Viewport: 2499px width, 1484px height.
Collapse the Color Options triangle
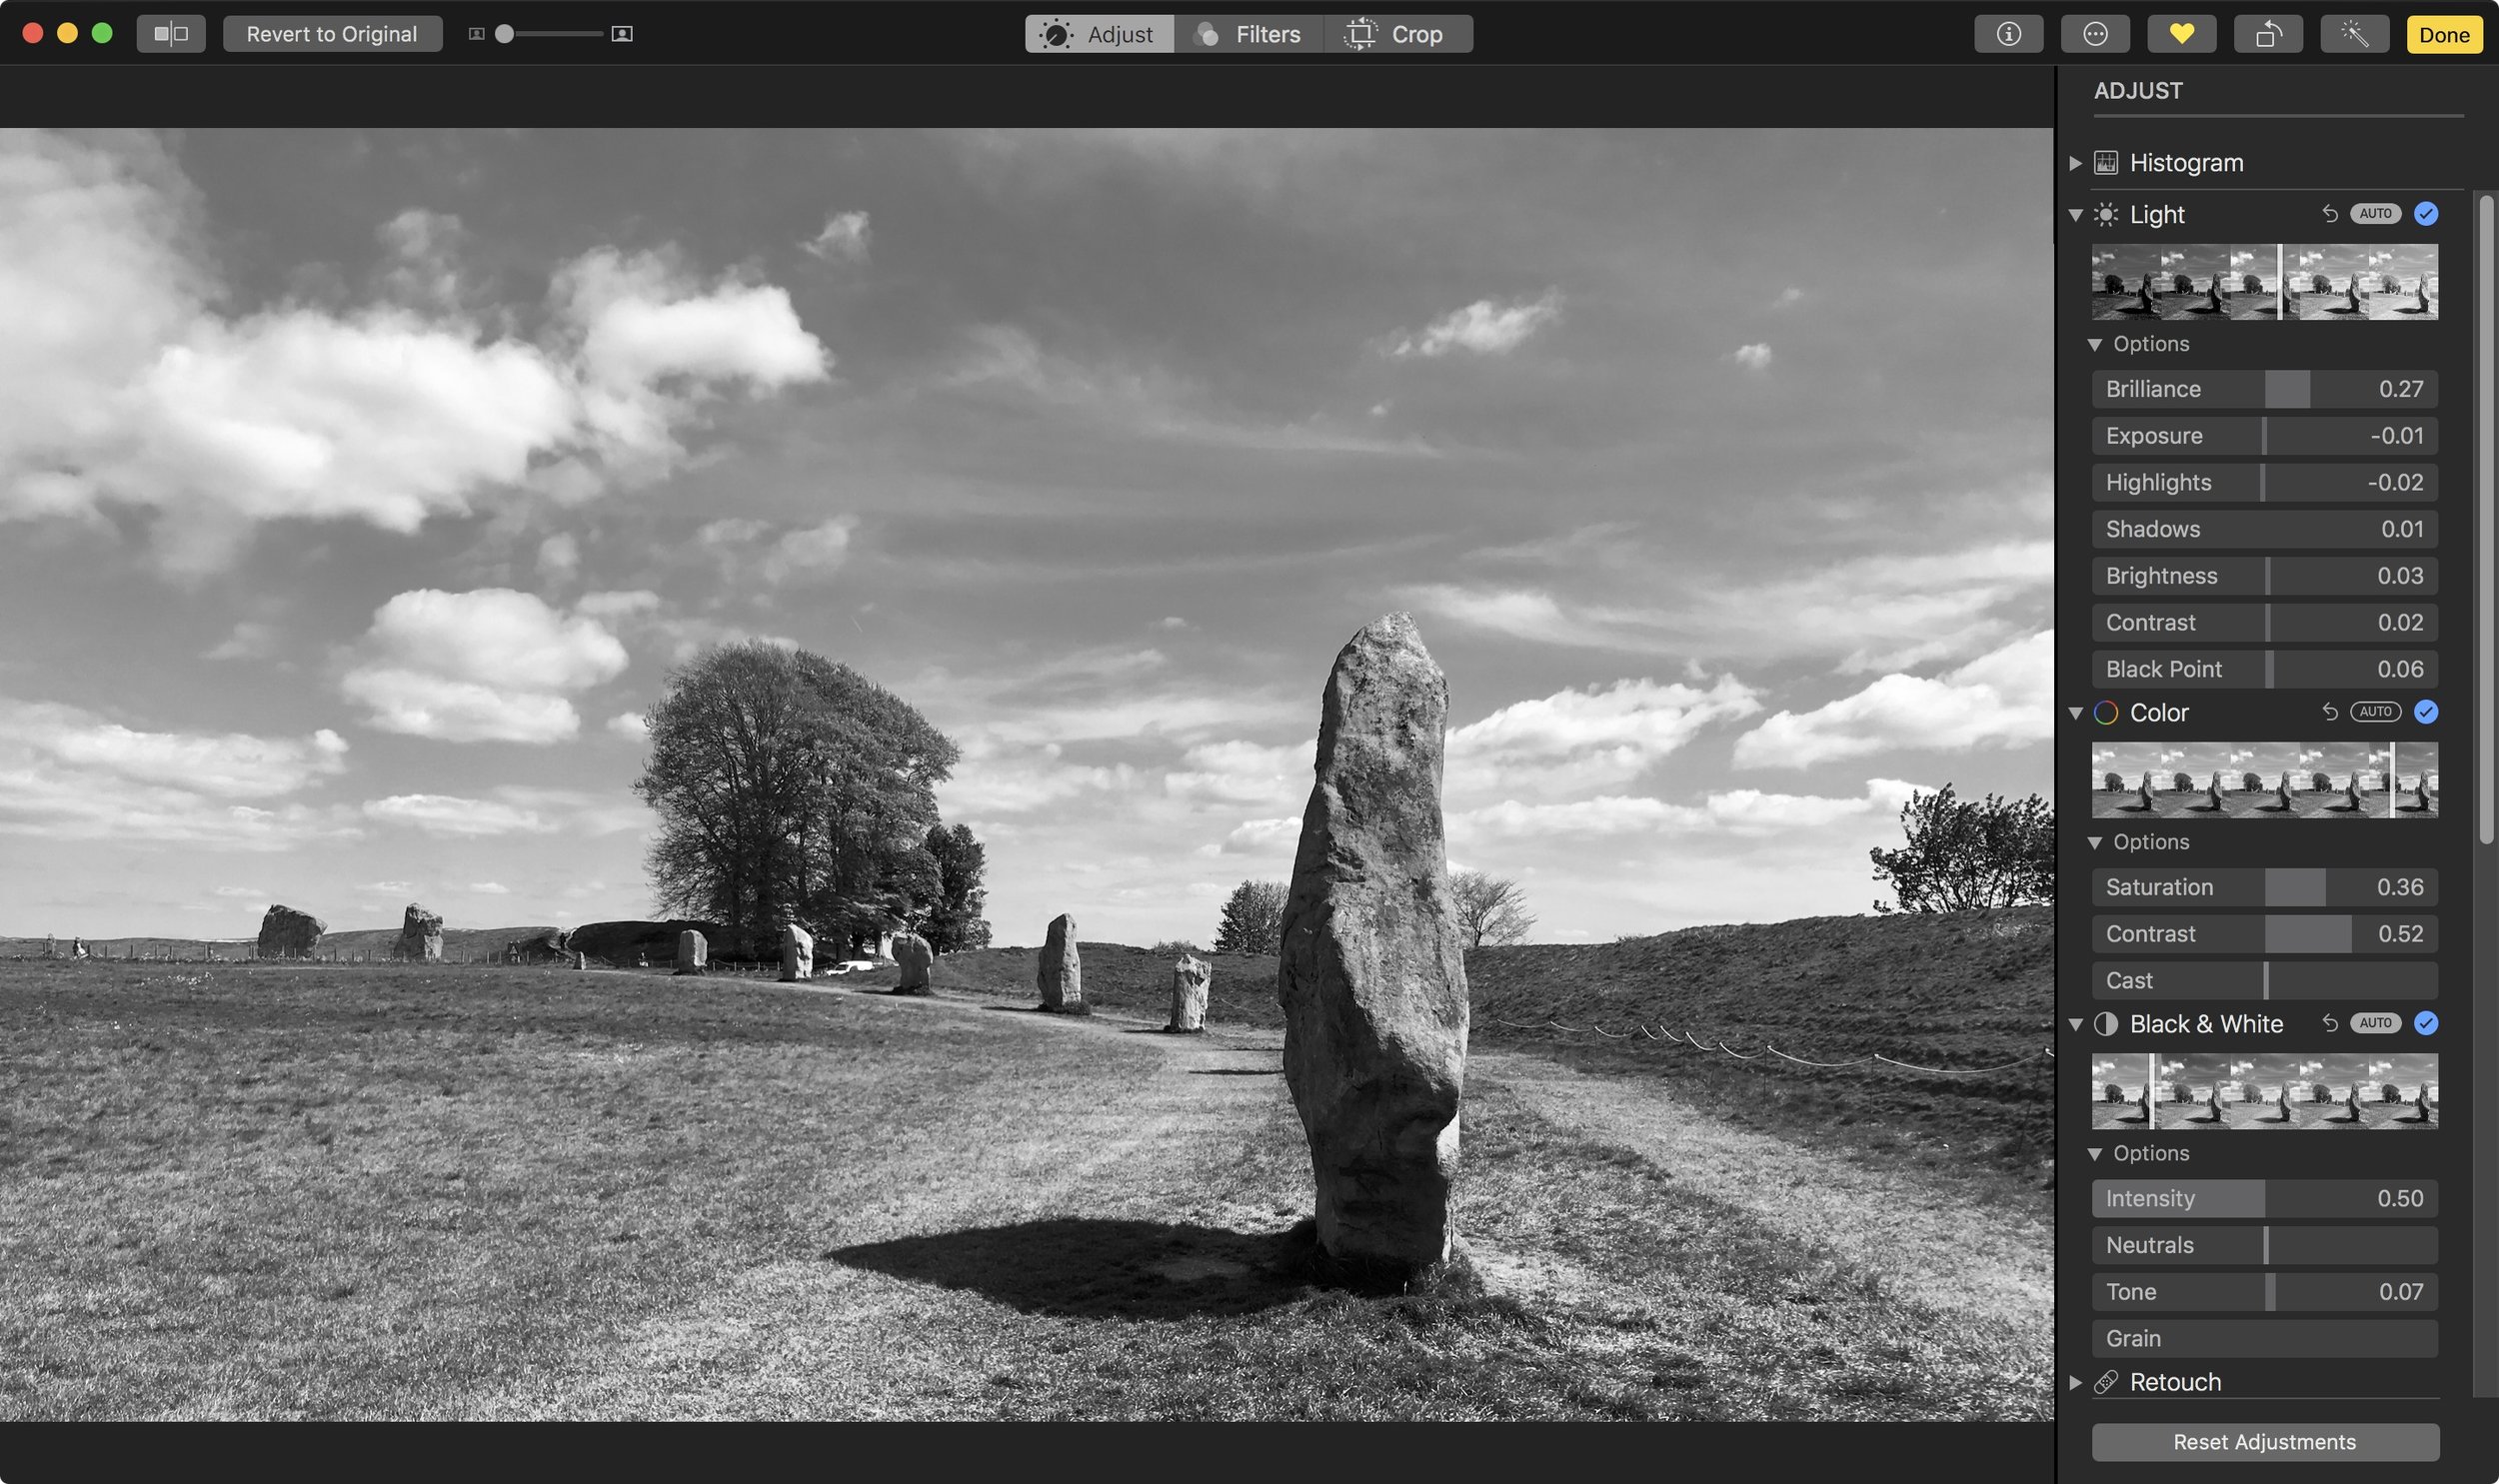click(2095, 842)
